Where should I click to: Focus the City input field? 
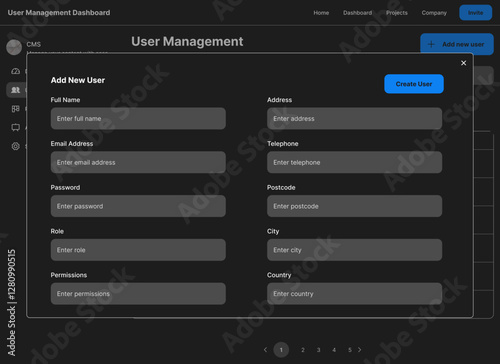tap(354, 250)
